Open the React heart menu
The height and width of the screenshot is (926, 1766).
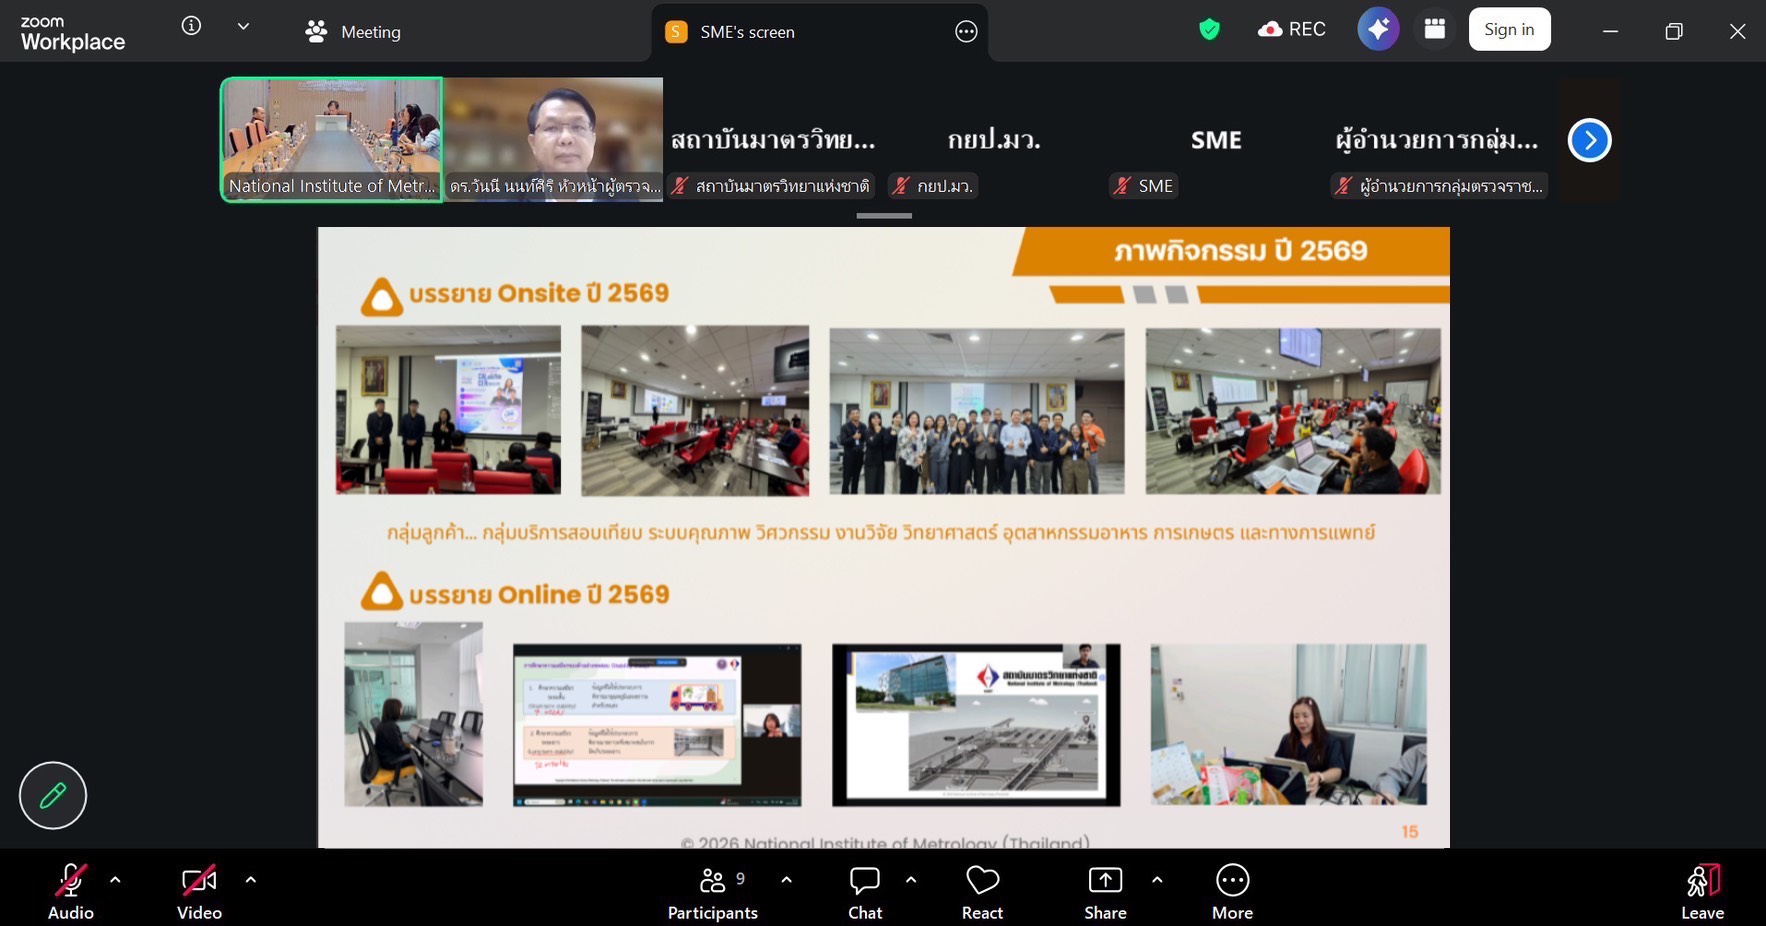click(x=982, y=891)
